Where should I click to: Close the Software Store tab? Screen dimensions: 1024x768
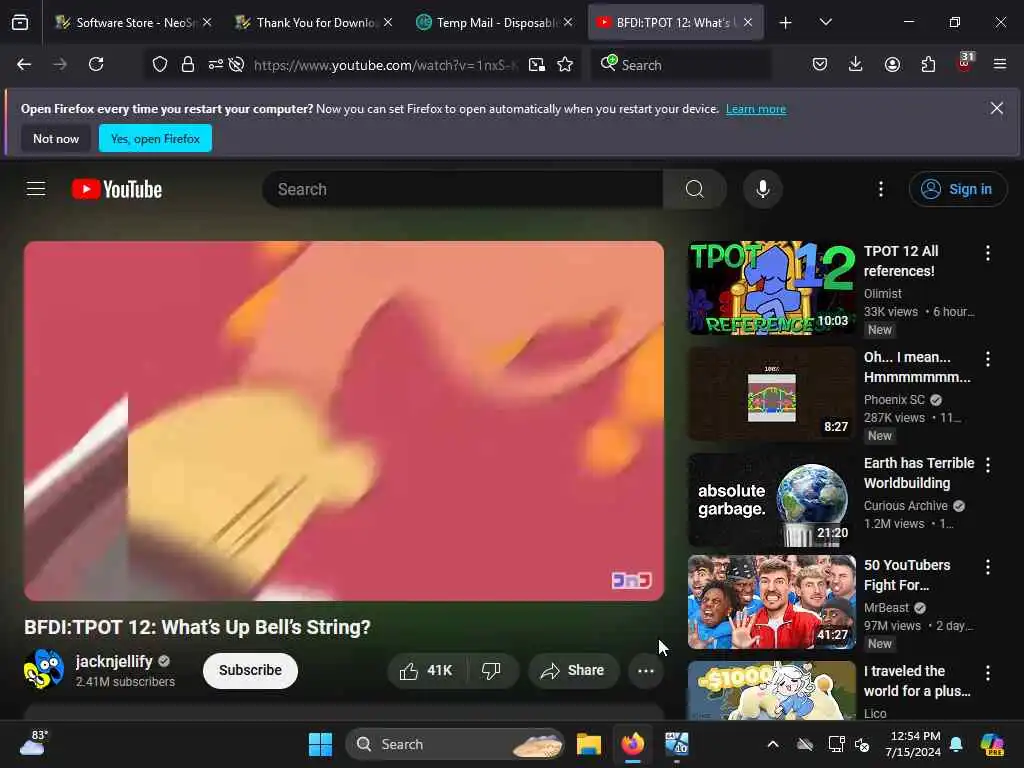tap(207, 22)
